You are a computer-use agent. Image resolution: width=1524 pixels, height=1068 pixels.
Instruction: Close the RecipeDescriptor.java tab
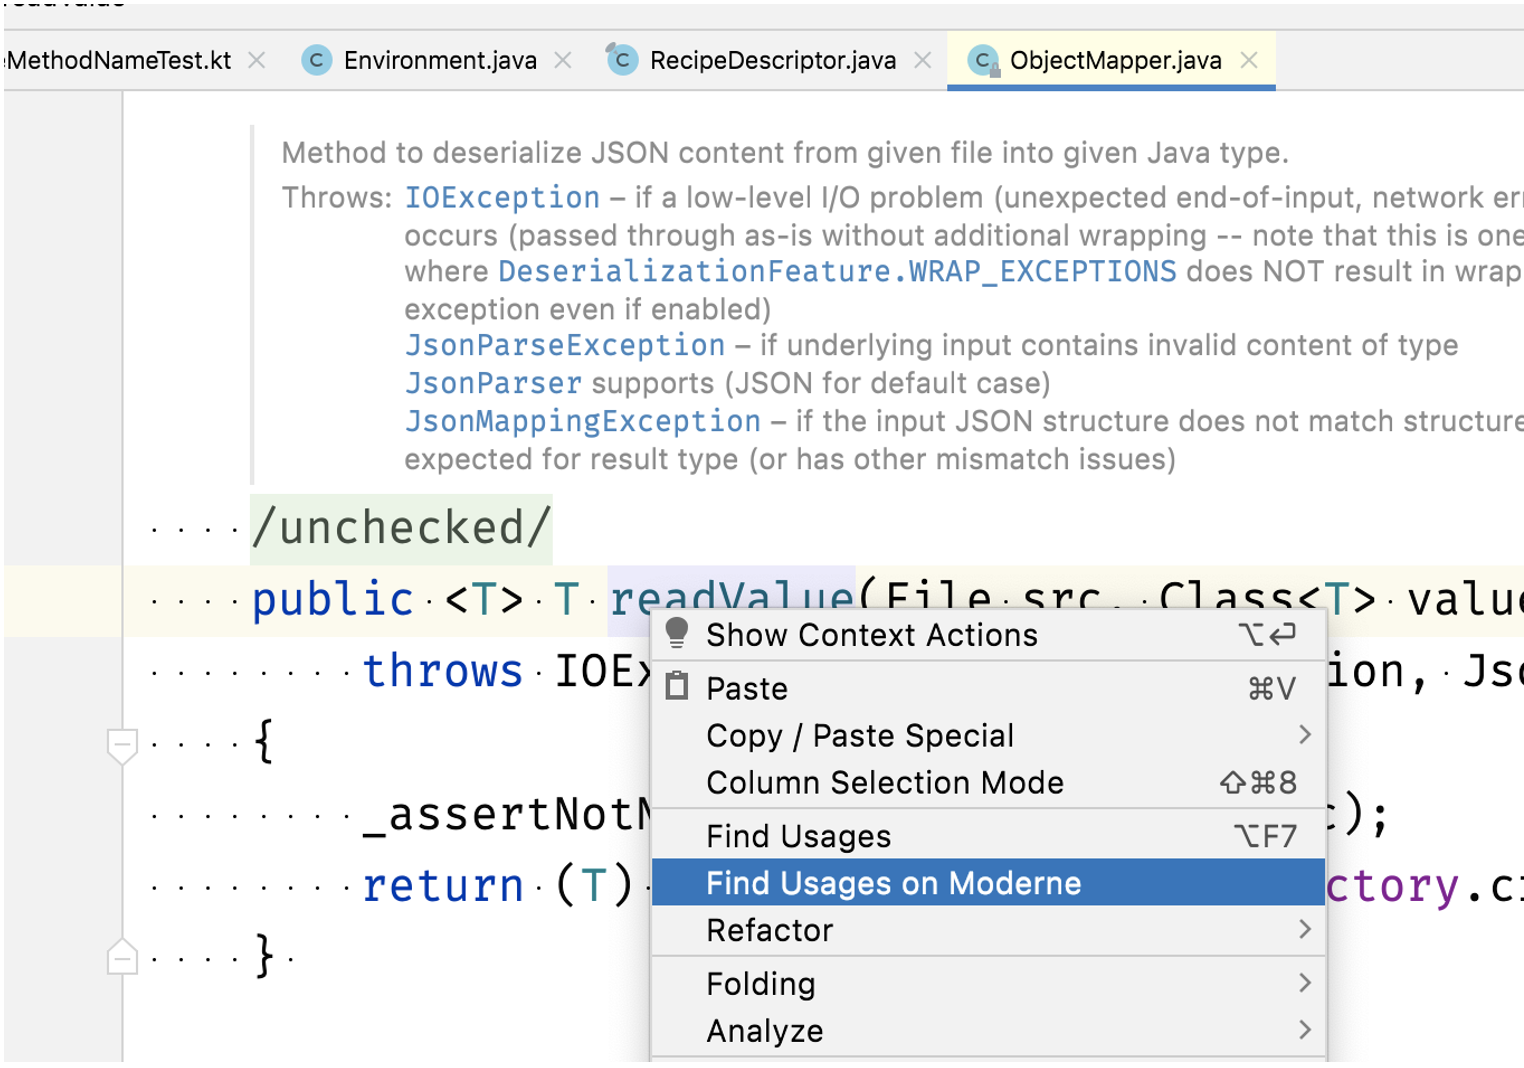[x=923, y=61]
